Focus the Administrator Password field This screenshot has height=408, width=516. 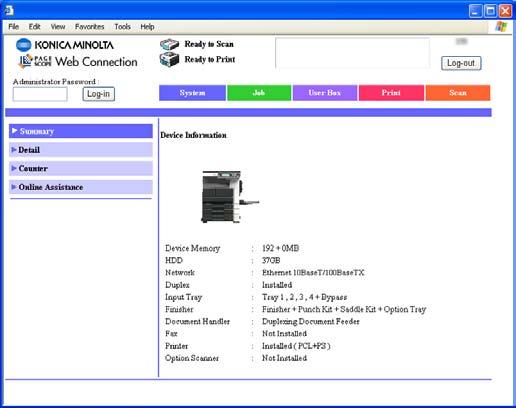(x=40, y=94)
